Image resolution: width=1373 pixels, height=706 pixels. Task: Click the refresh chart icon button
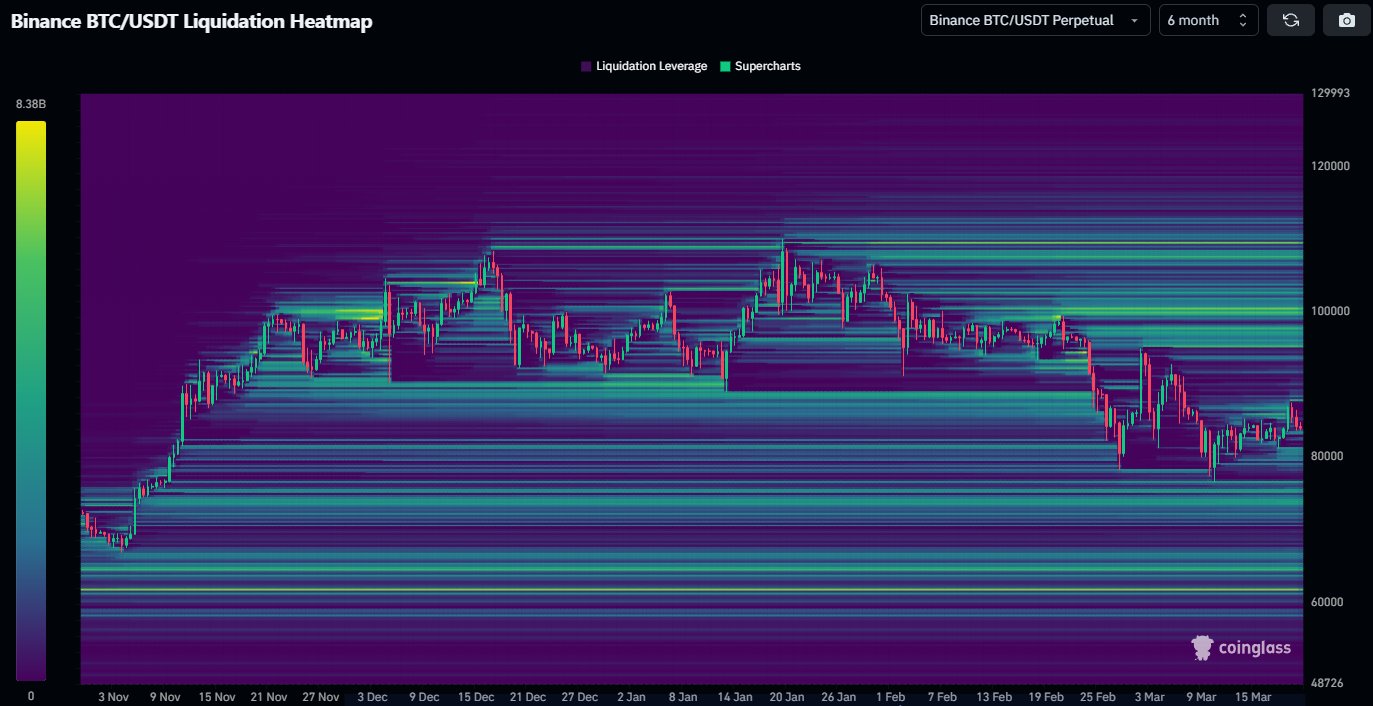click(1290, 20)
